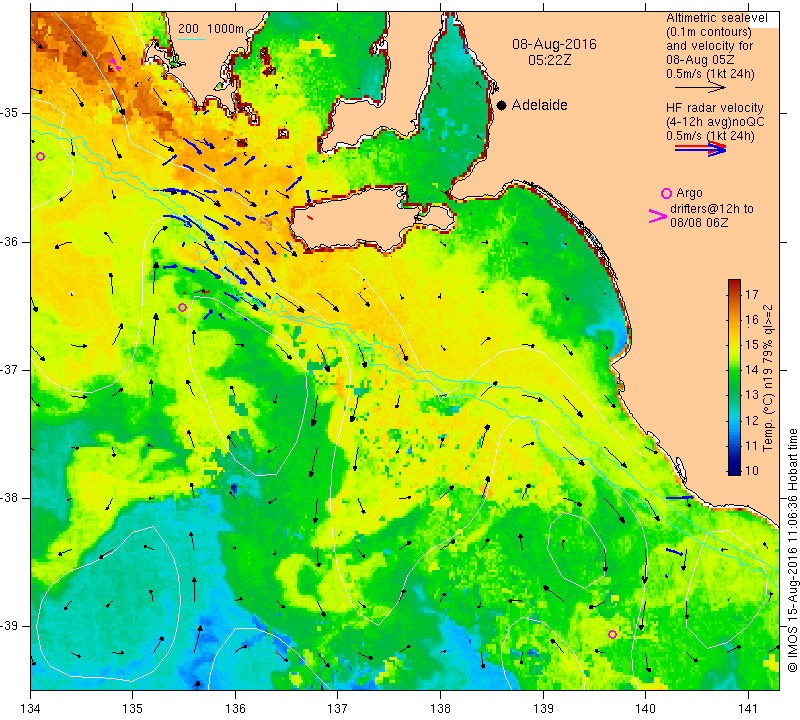800x720 pixels.
Task: Click latitude axis label -37
Action: click(10, 369)
